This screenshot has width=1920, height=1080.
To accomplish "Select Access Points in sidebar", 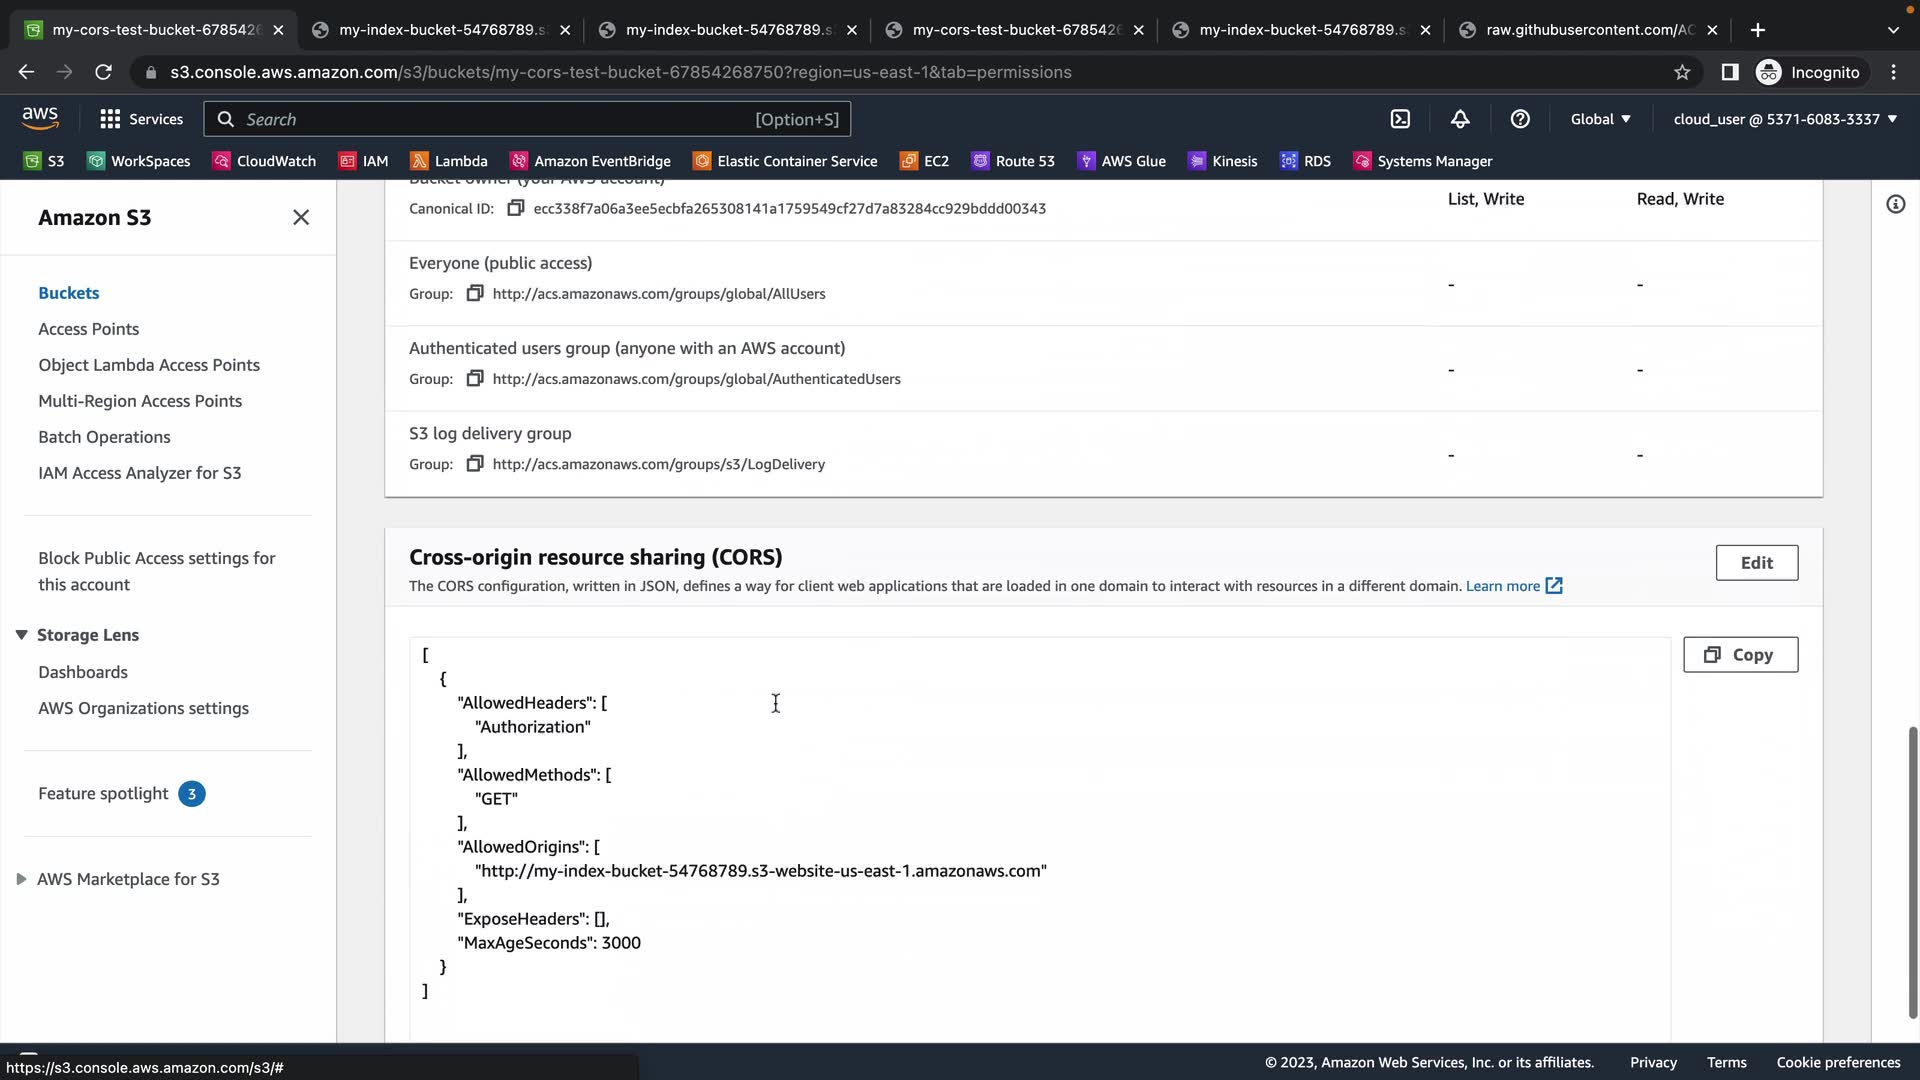I will point(88,329).
